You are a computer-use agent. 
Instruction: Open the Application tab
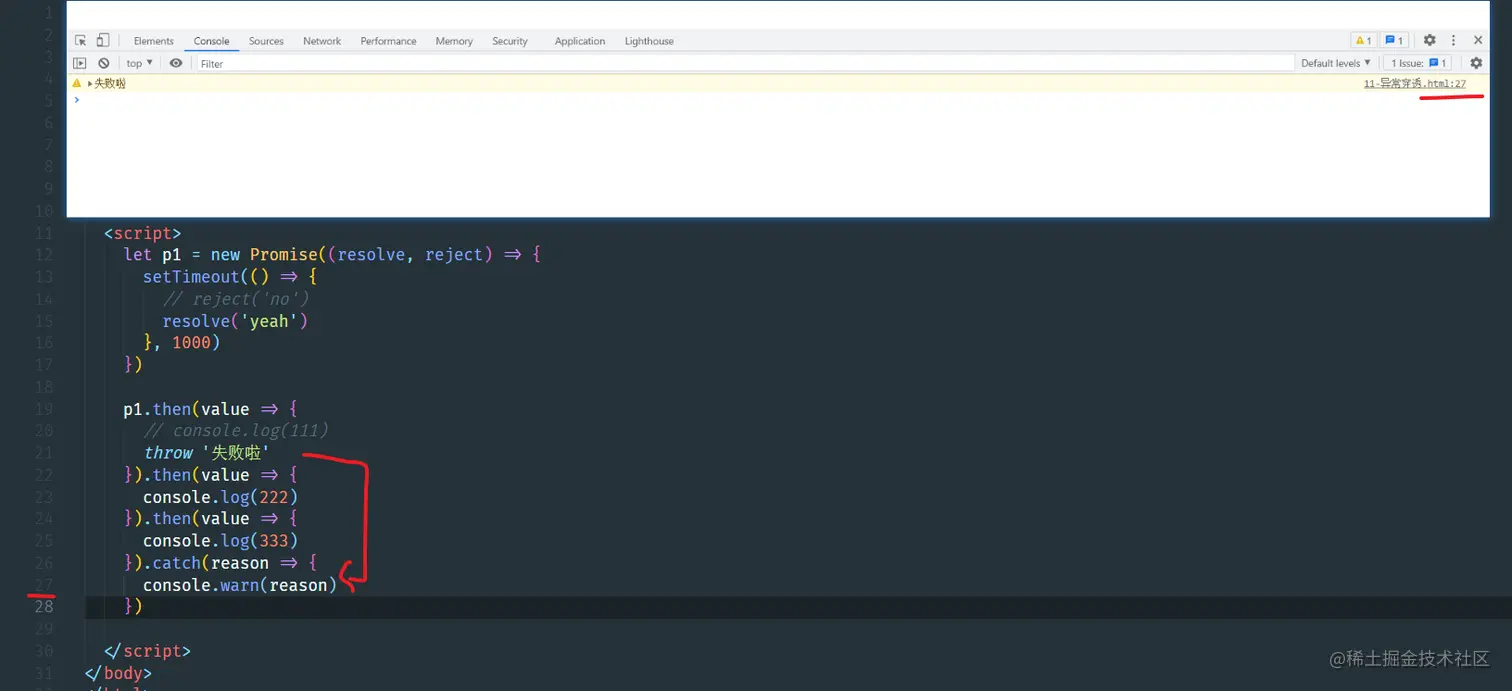[580, 41]
